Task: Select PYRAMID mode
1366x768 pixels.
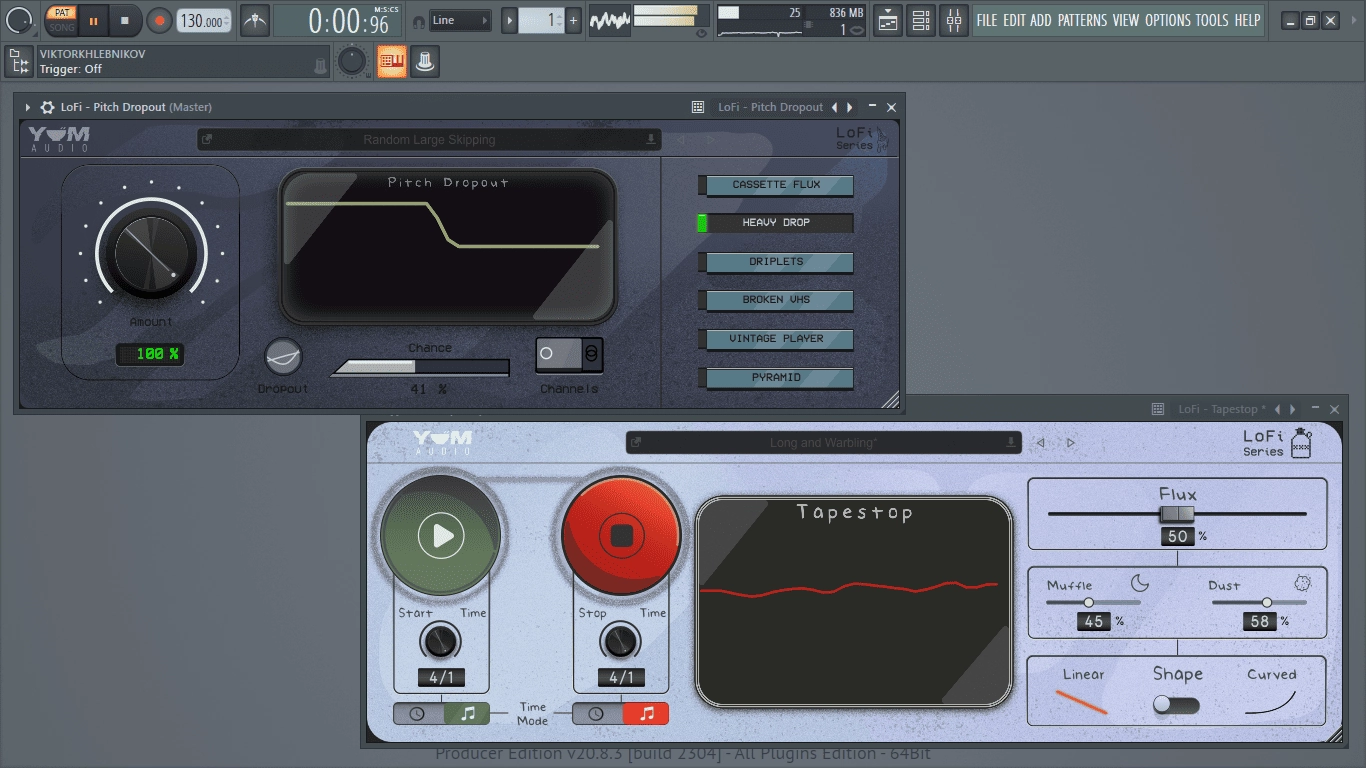Action: [776, 378]
